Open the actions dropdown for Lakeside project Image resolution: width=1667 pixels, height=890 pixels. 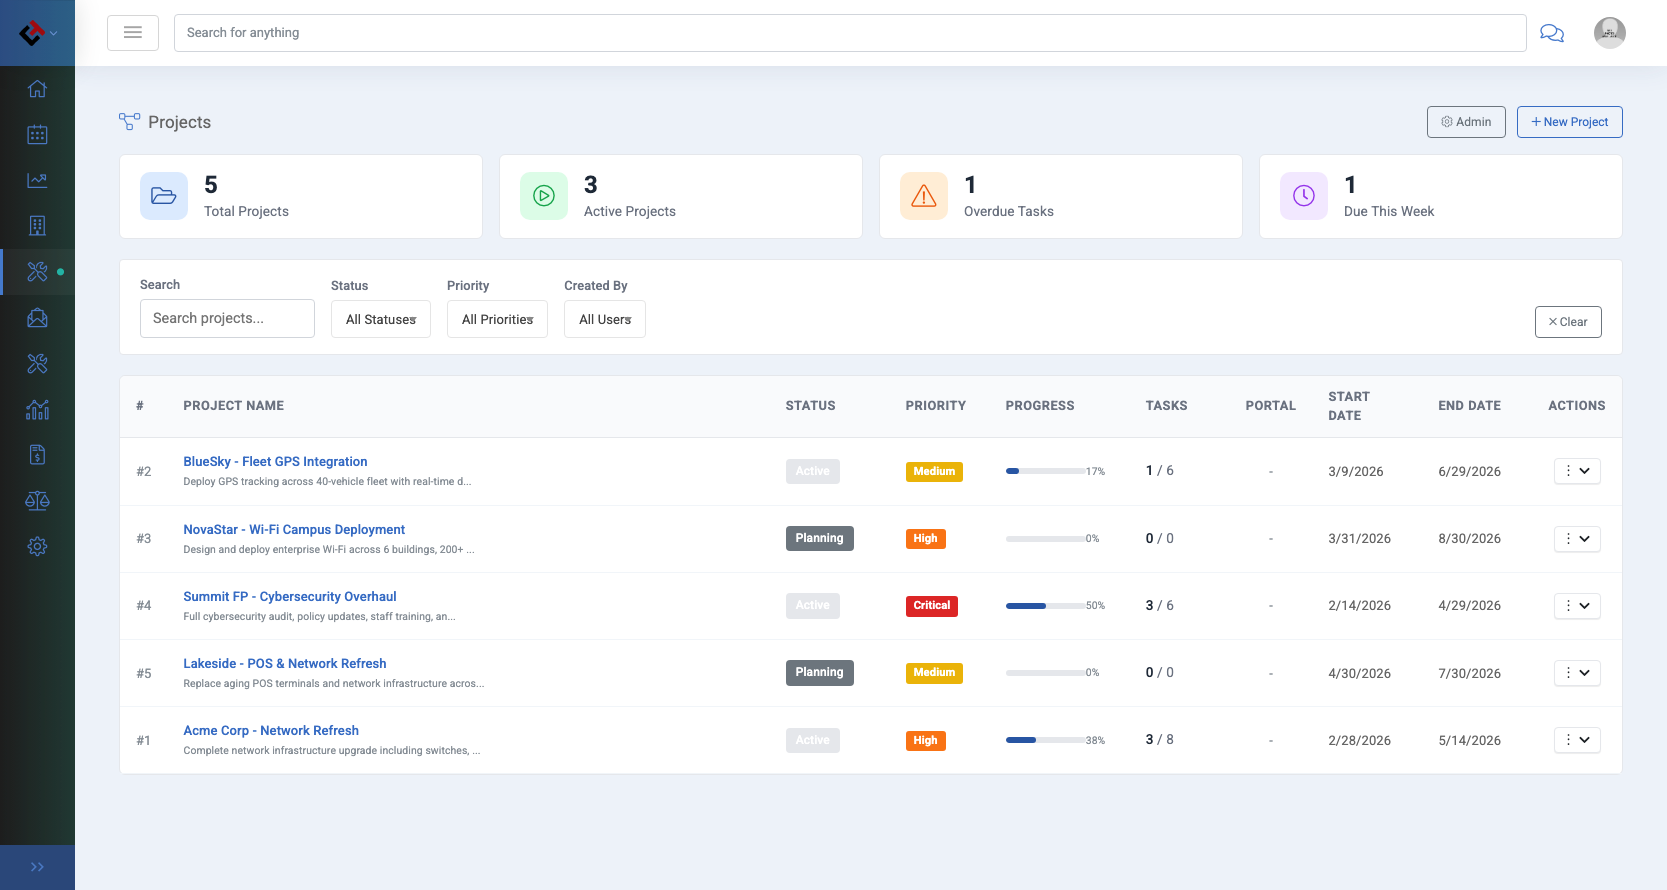(1577, 673)
